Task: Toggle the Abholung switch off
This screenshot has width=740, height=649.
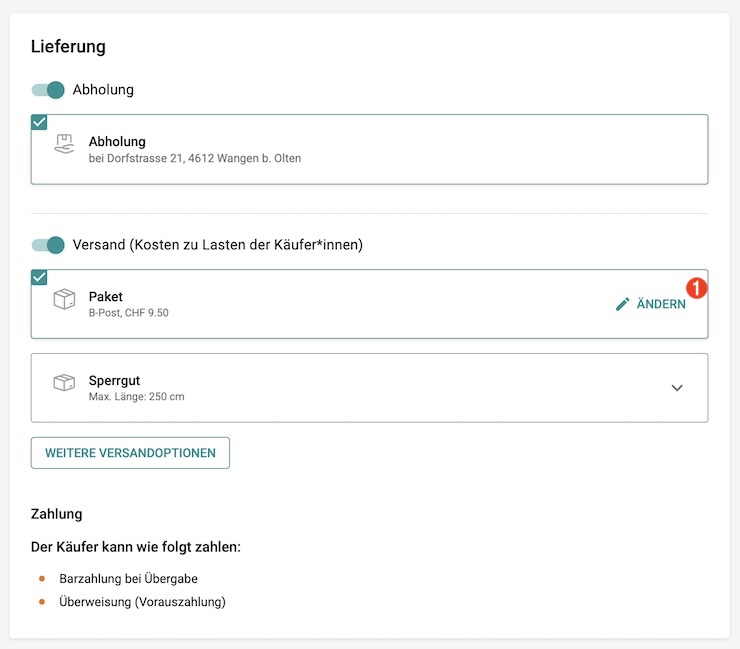Action: [48, 90]
